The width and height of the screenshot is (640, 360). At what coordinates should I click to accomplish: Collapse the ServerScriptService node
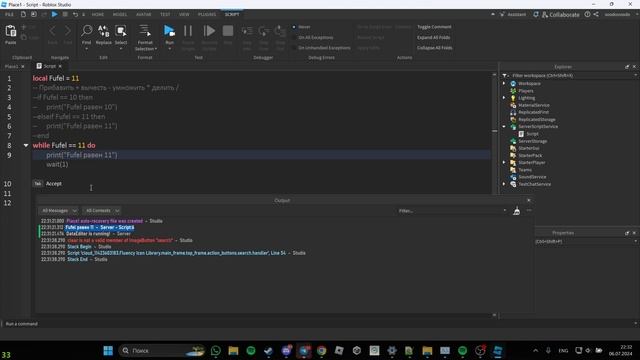tap(504, 127)
